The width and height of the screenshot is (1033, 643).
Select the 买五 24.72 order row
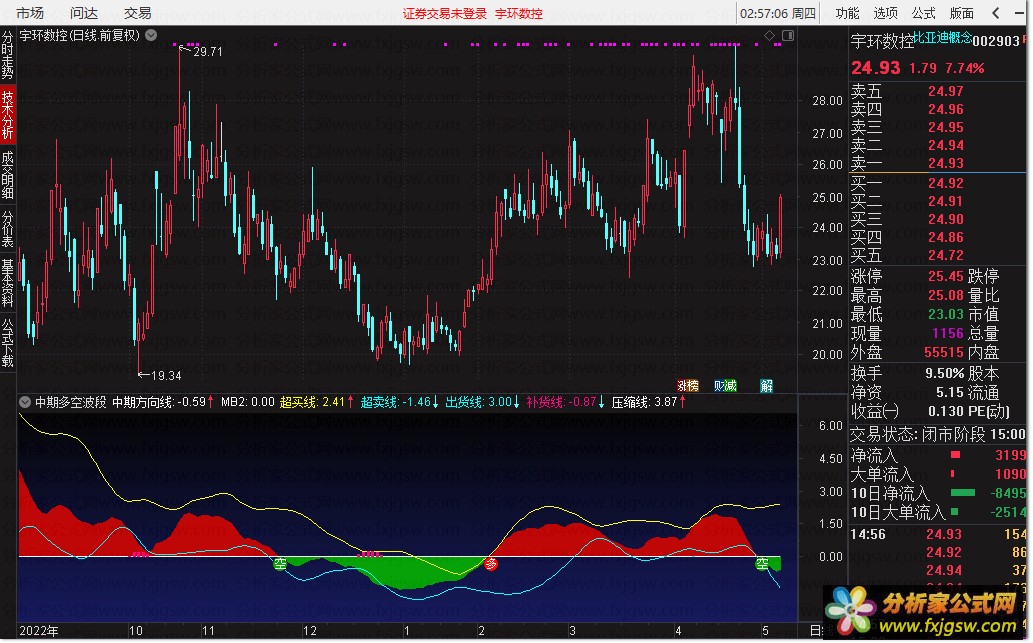(x=937, y=255)
